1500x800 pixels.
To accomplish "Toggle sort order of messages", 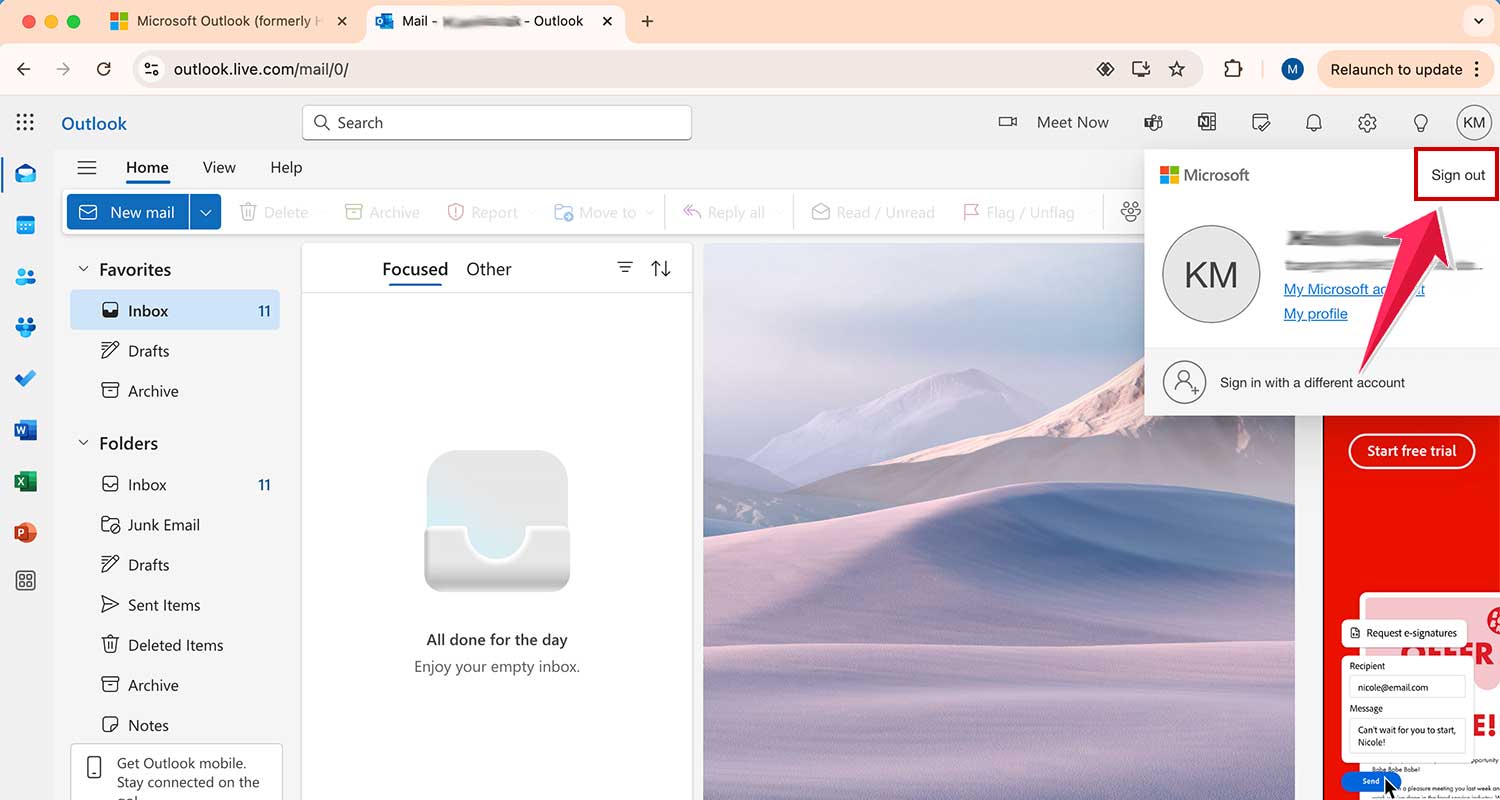I will click(658, 268).
